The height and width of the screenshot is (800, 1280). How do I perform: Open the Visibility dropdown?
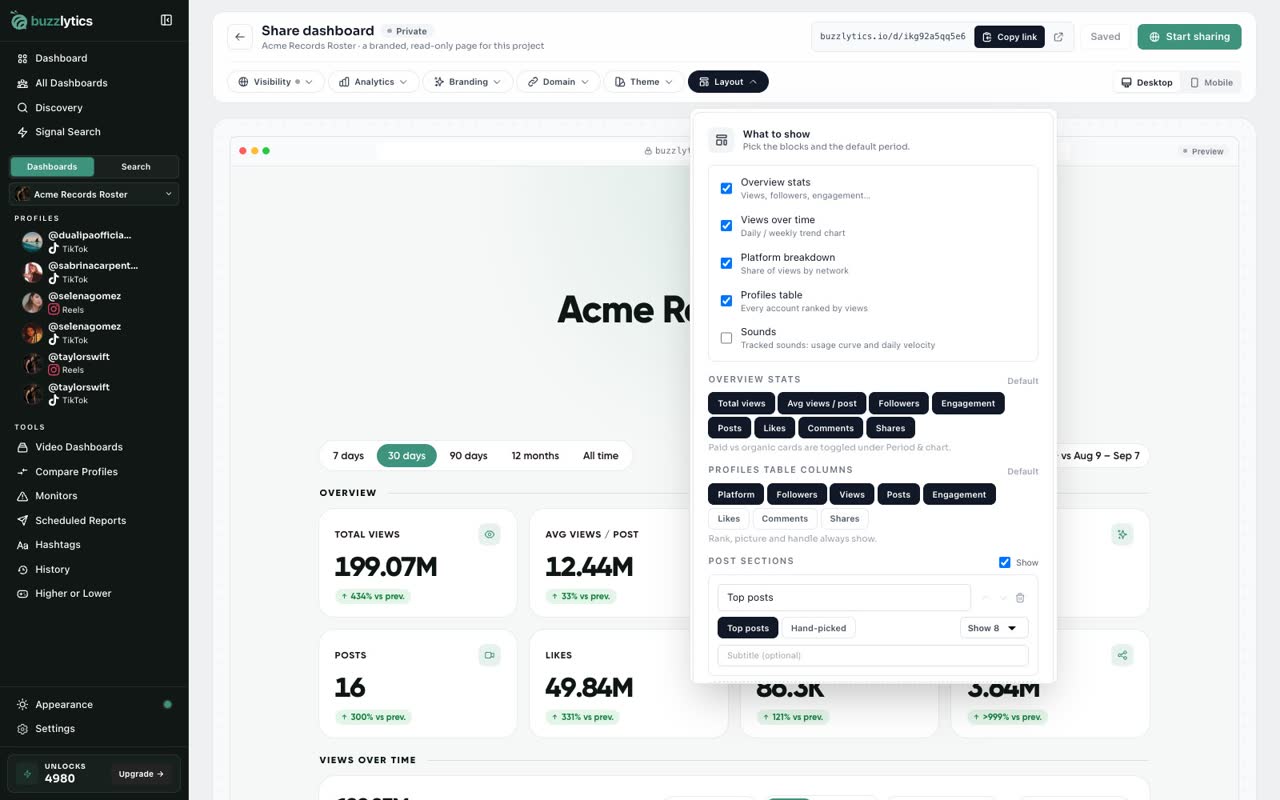pyautogui.click(x=276, y=82)
